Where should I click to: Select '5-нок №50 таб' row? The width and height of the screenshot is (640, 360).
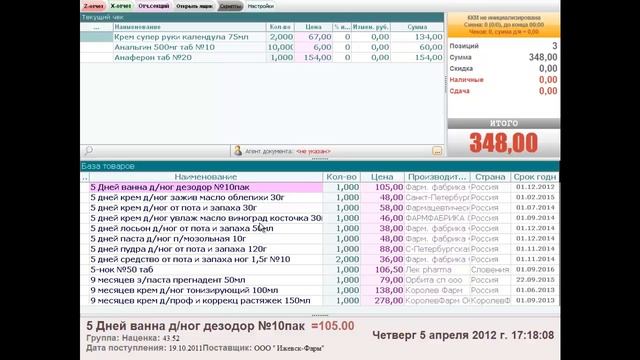[320, 269]
